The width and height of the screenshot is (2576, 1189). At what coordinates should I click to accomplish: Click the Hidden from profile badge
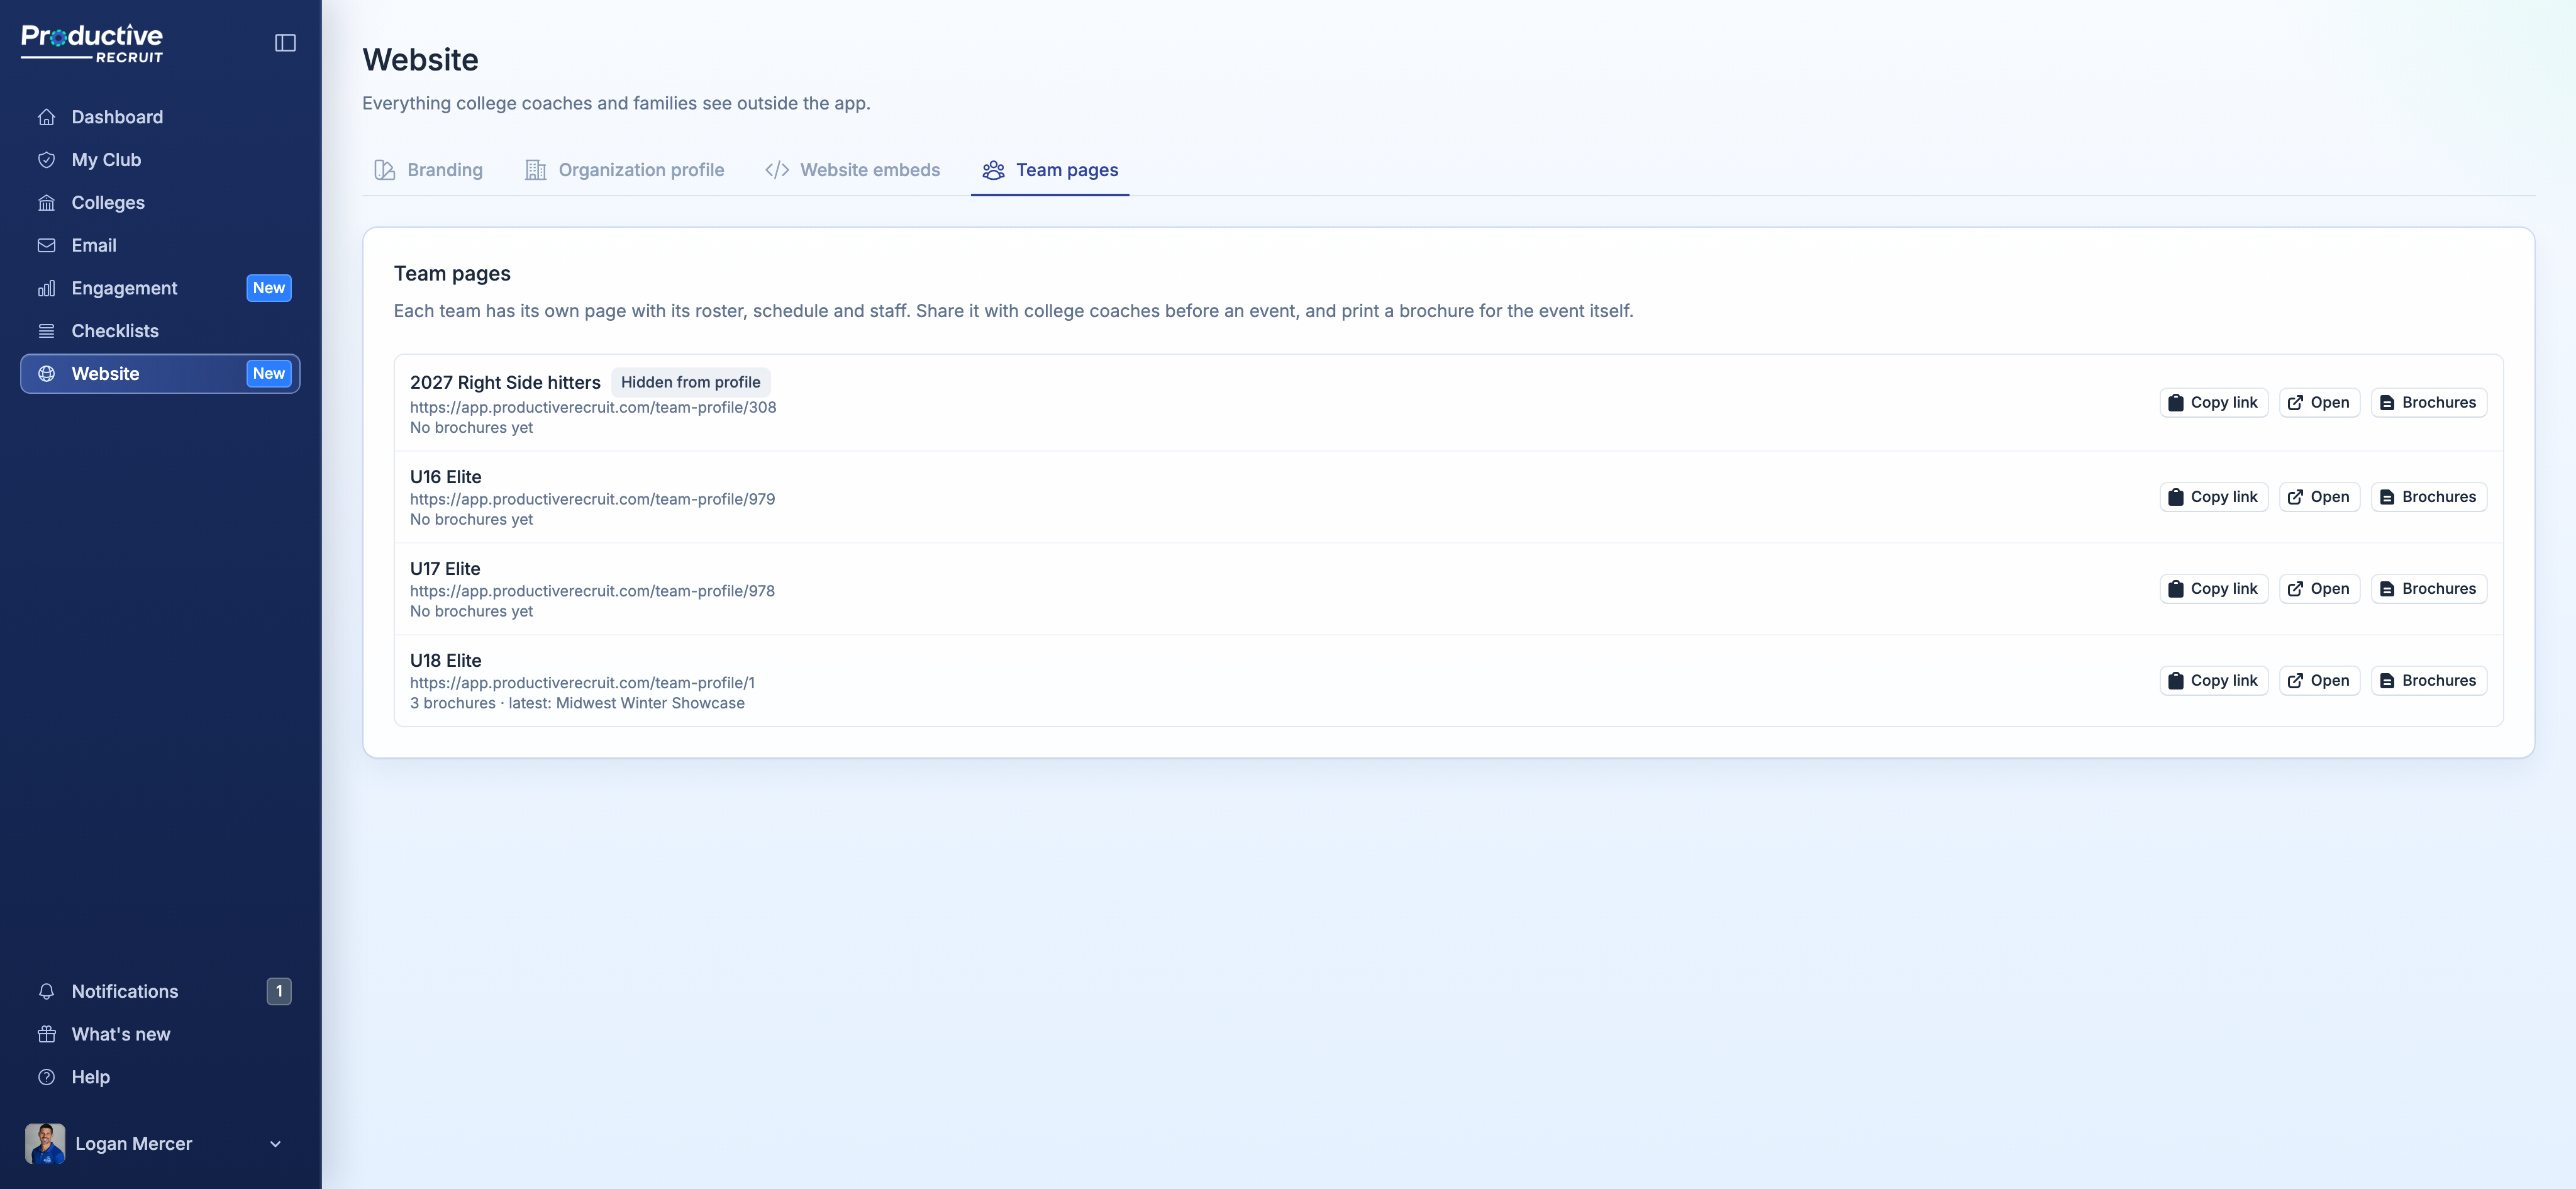coord(691,382)
